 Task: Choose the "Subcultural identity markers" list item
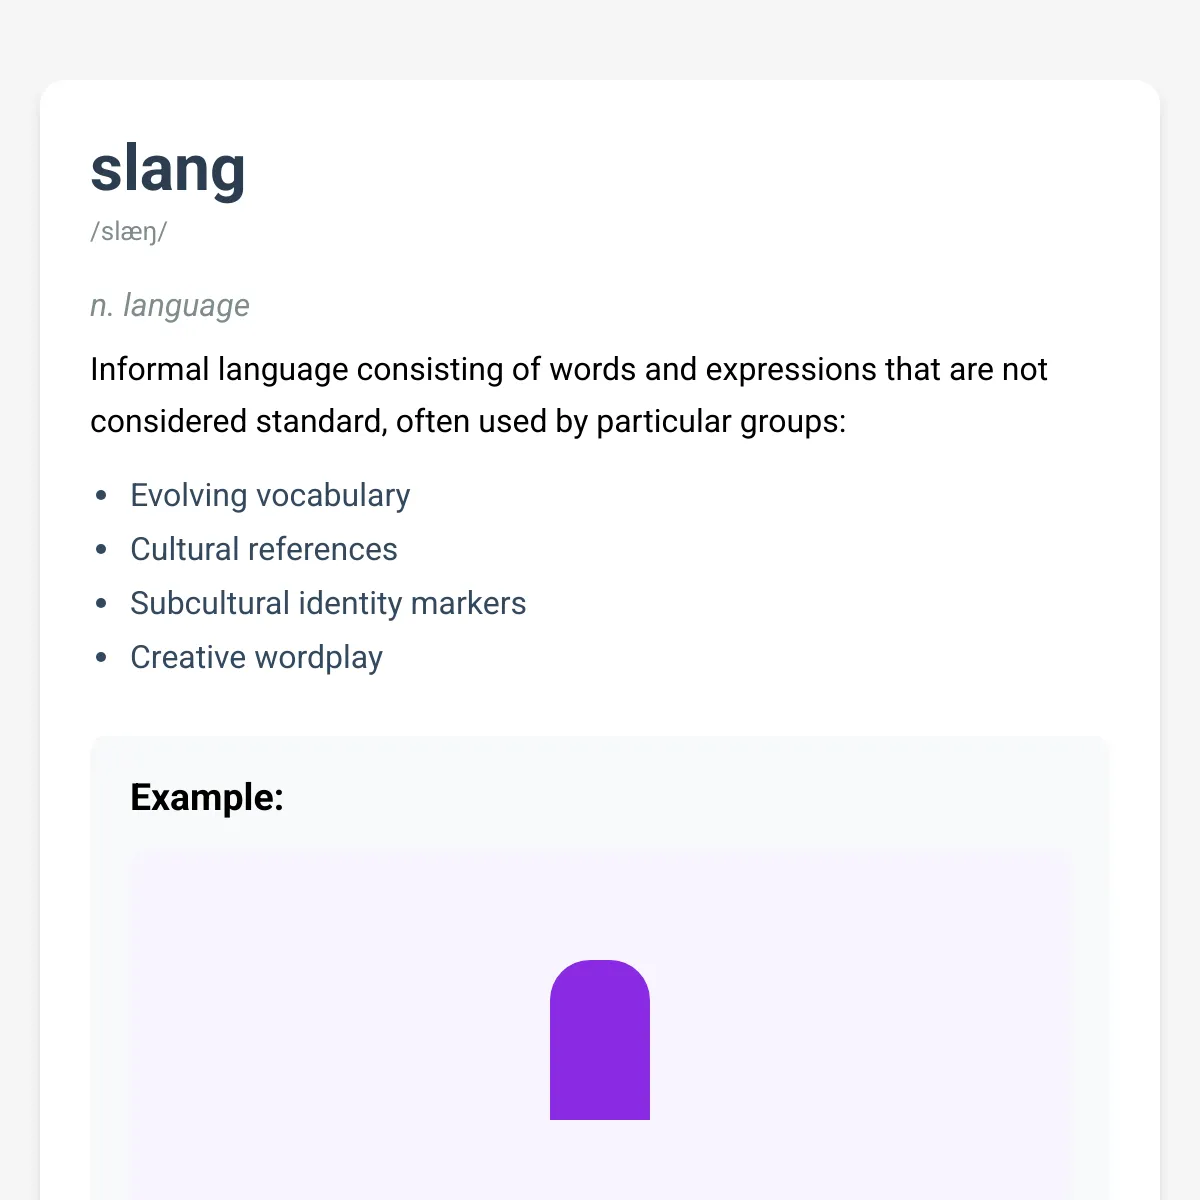click(x=328, y=603)
